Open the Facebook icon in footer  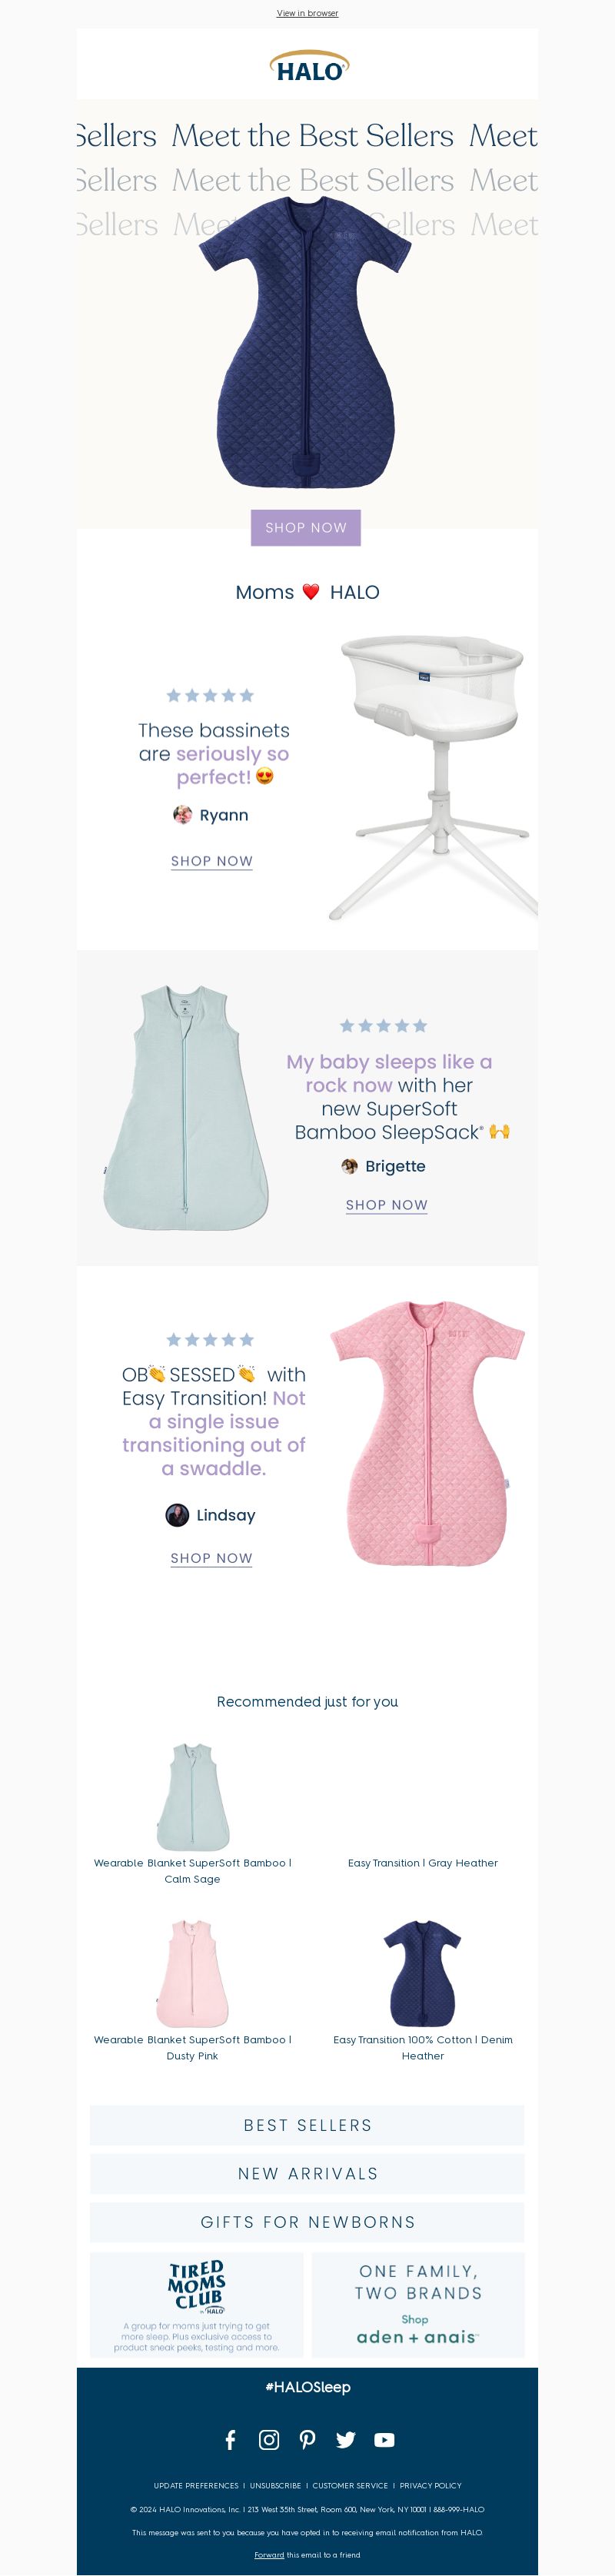click(230, 2439)
